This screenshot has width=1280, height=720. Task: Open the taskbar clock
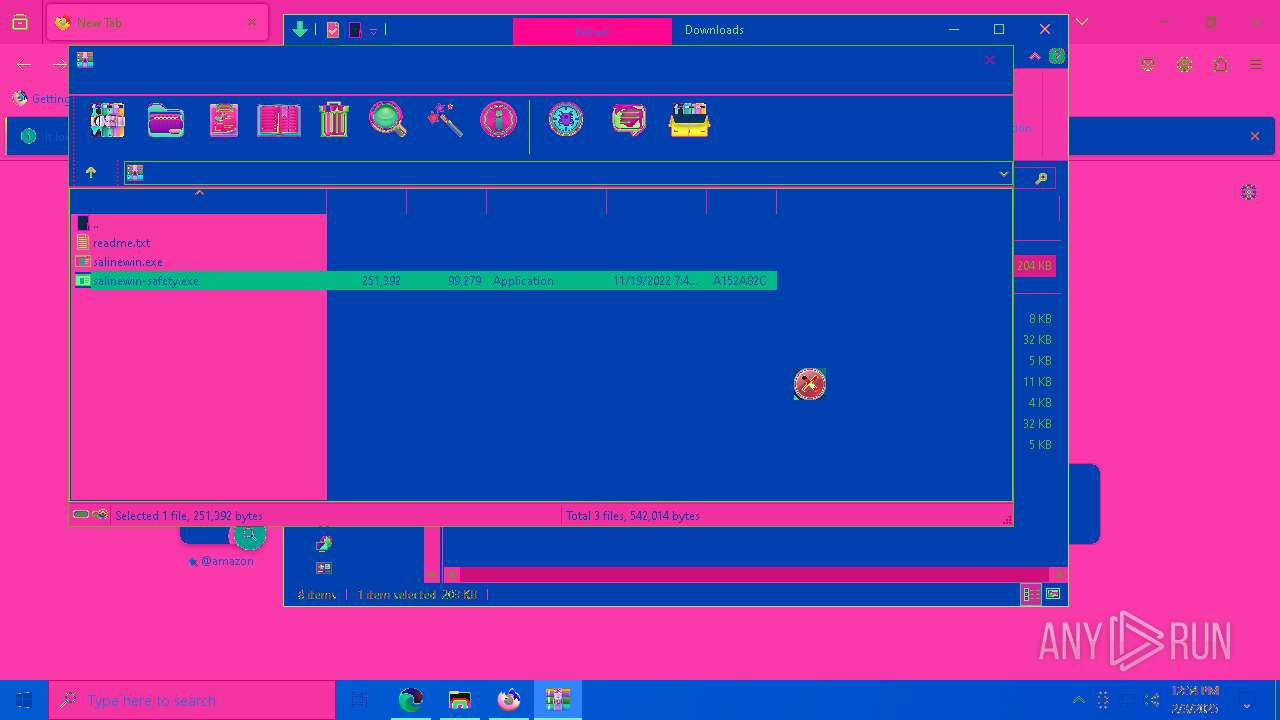(1195, 700)
